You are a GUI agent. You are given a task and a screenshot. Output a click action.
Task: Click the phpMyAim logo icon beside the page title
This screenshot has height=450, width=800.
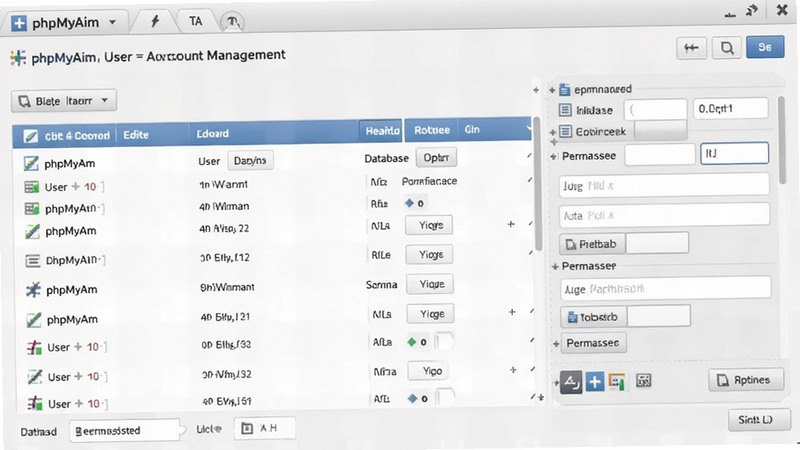tap(18, 58)
